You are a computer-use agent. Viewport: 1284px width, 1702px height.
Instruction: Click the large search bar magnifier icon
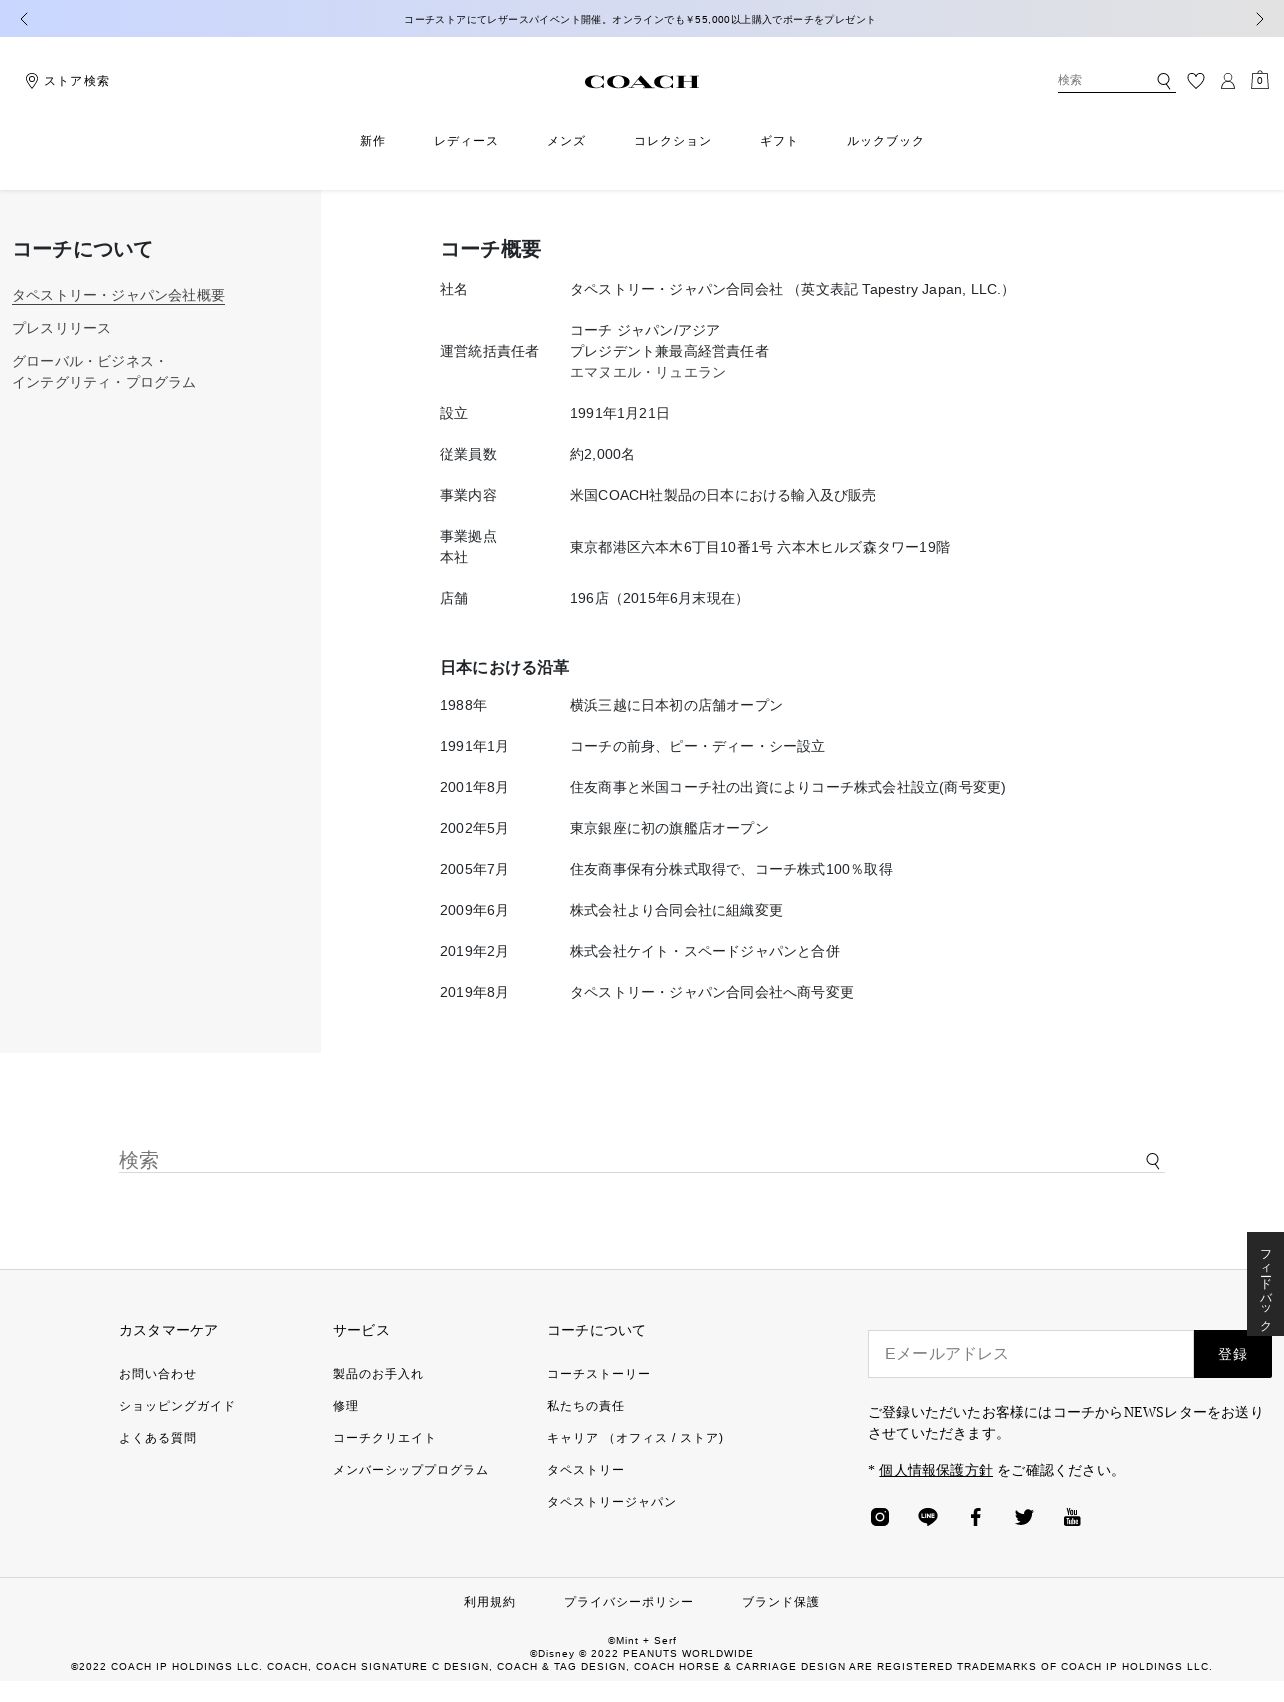tap(1153, 1160)
